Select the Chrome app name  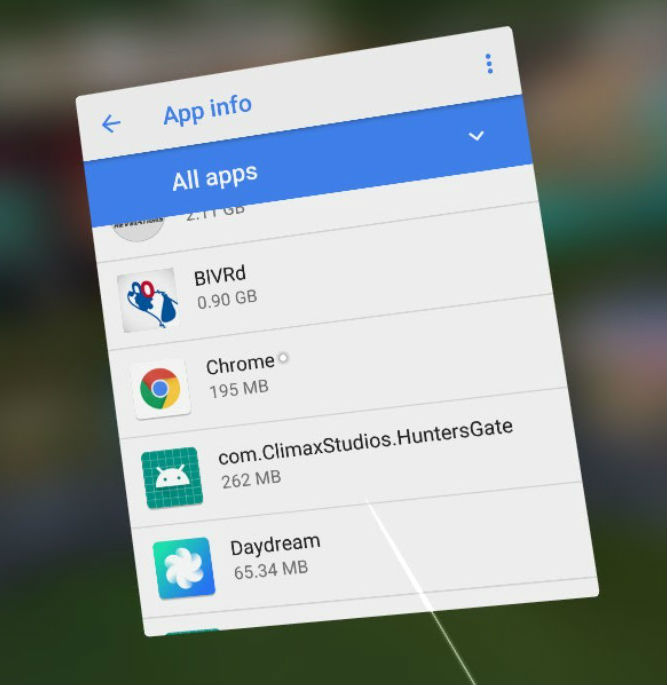240,365
